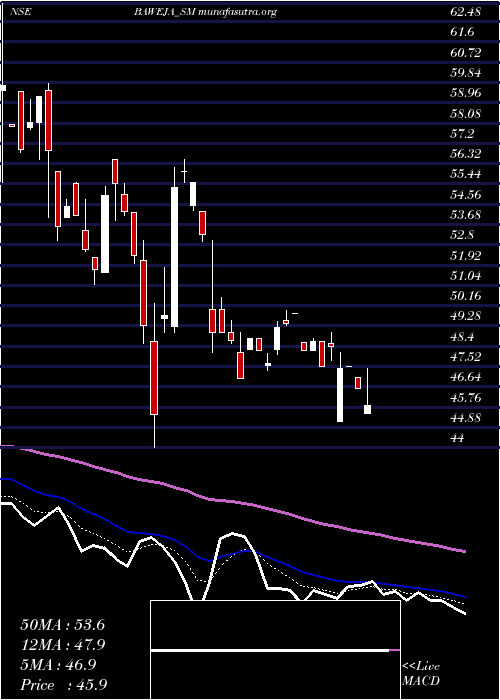Click the 5MA : 46.9 readout
Viewport: 500px width, 700px height.
pyautogui.click(x=58, y=665)
